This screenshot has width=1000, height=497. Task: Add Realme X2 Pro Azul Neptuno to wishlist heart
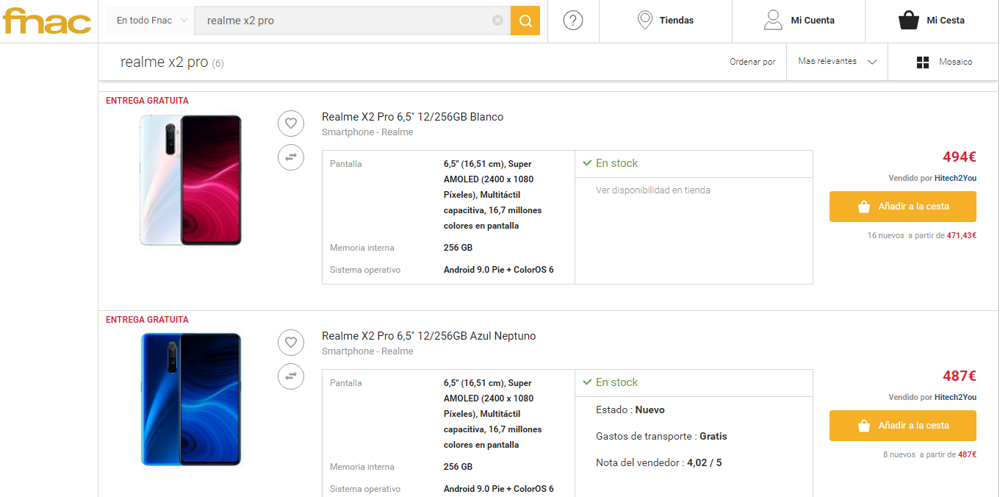(291, 343)
